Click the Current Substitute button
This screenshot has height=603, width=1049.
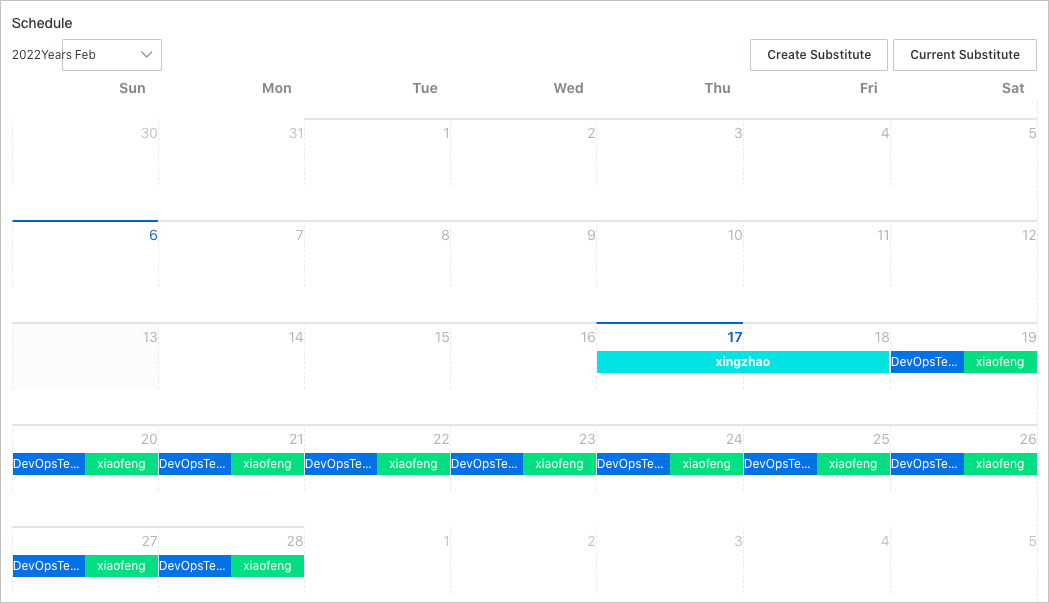tap(965, 55)
